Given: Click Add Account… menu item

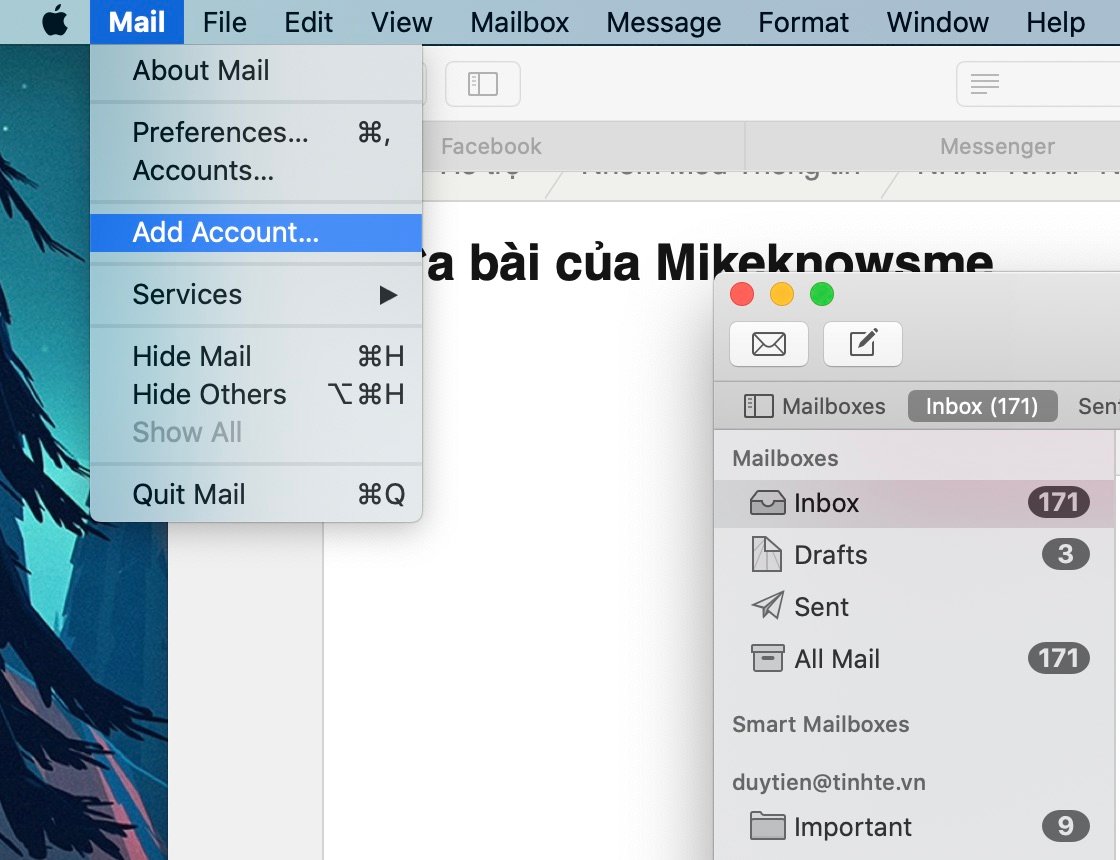Looking at the screenshot, I should 256,232.
